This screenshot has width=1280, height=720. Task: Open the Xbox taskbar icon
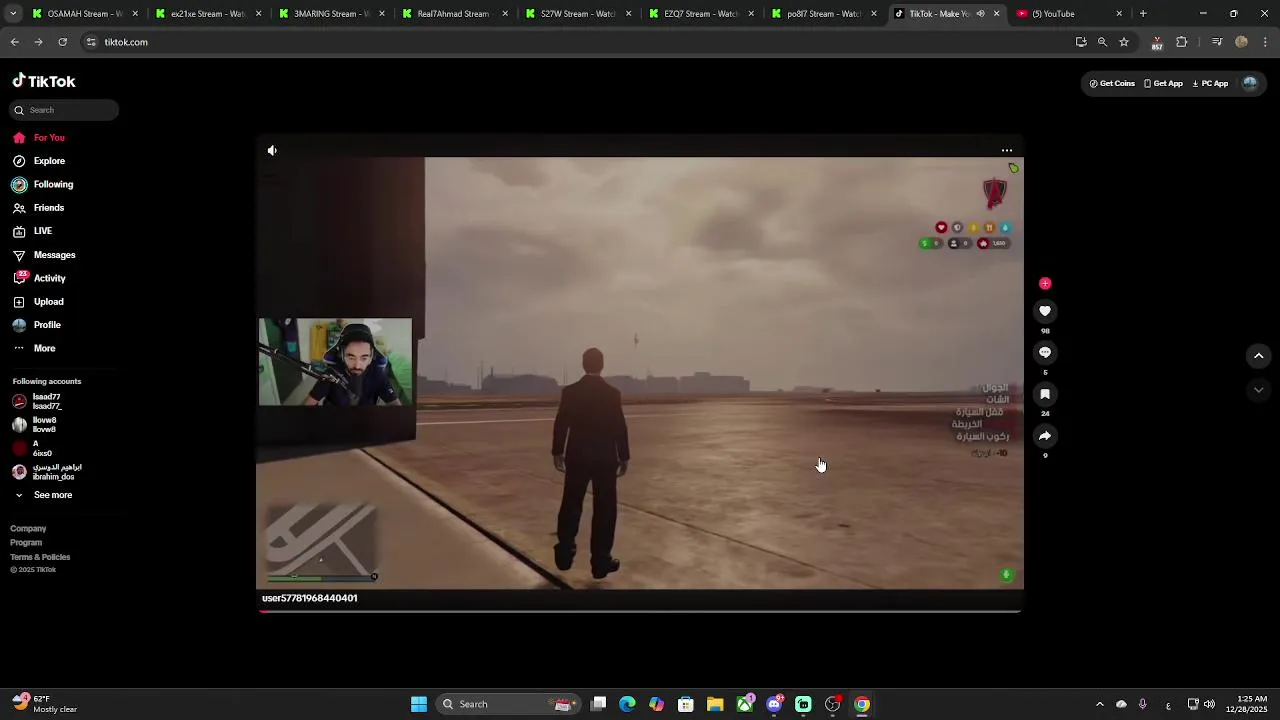745,704
